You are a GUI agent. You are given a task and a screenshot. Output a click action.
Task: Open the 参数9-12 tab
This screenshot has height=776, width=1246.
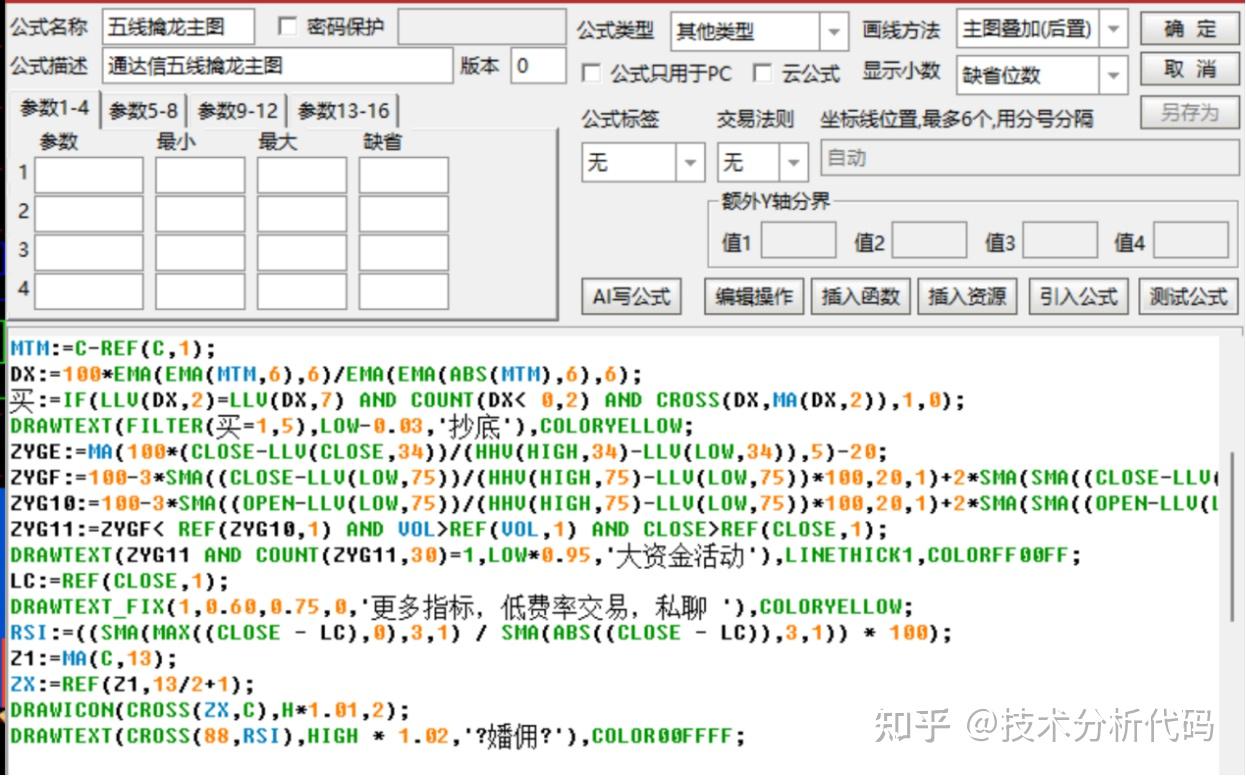[x=237, y=110]
